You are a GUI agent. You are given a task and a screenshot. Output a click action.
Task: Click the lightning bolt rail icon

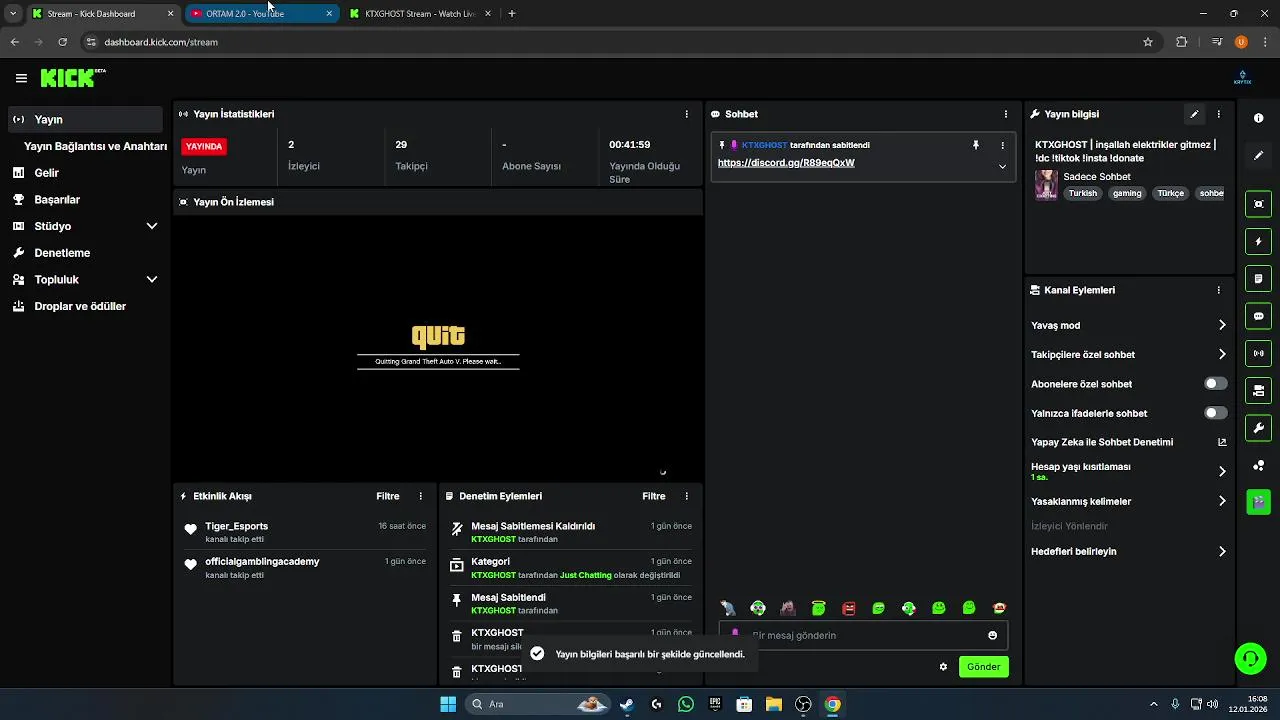point(1259,241)
